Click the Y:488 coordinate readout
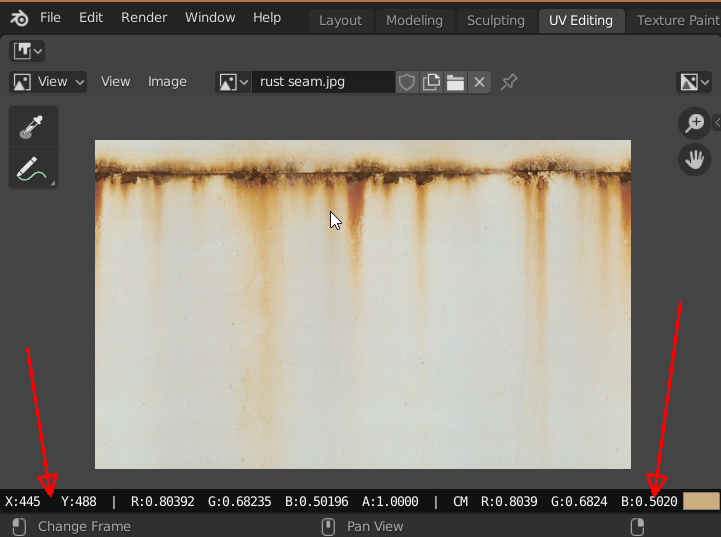The image size is (721, 537). pos(79,501)
